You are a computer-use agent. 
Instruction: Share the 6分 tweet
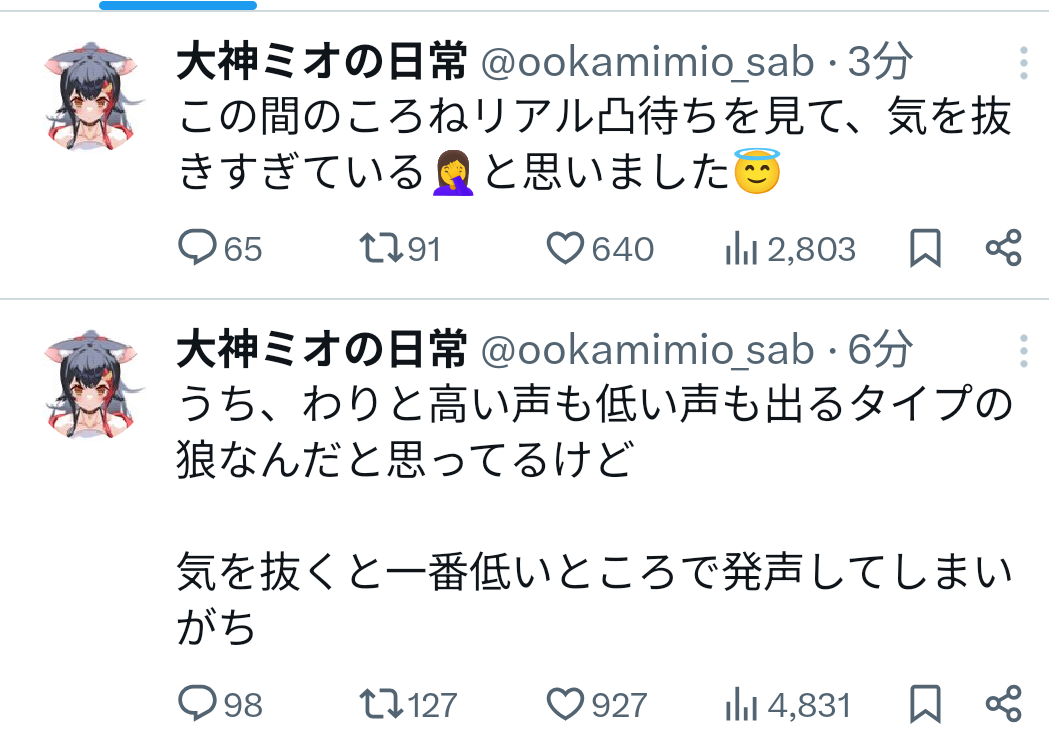(1003, 705)
